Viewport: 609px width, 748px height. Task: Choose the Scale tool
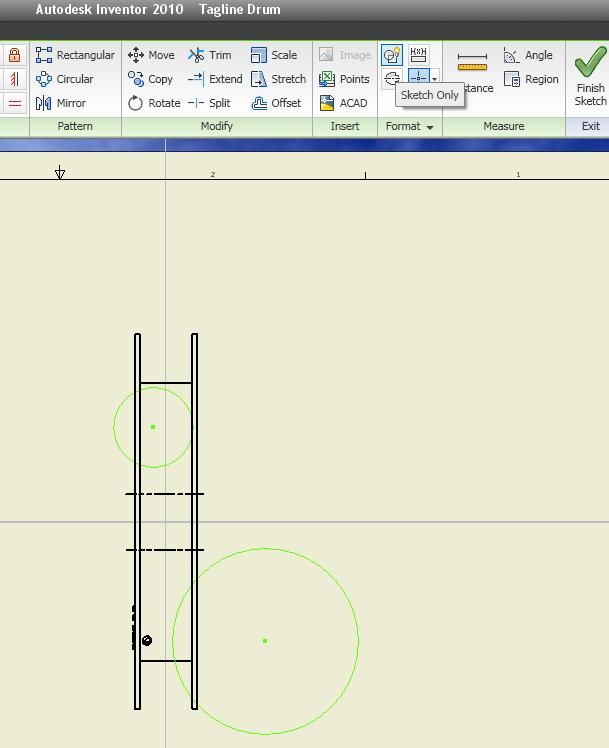click(x=274, y=55)
